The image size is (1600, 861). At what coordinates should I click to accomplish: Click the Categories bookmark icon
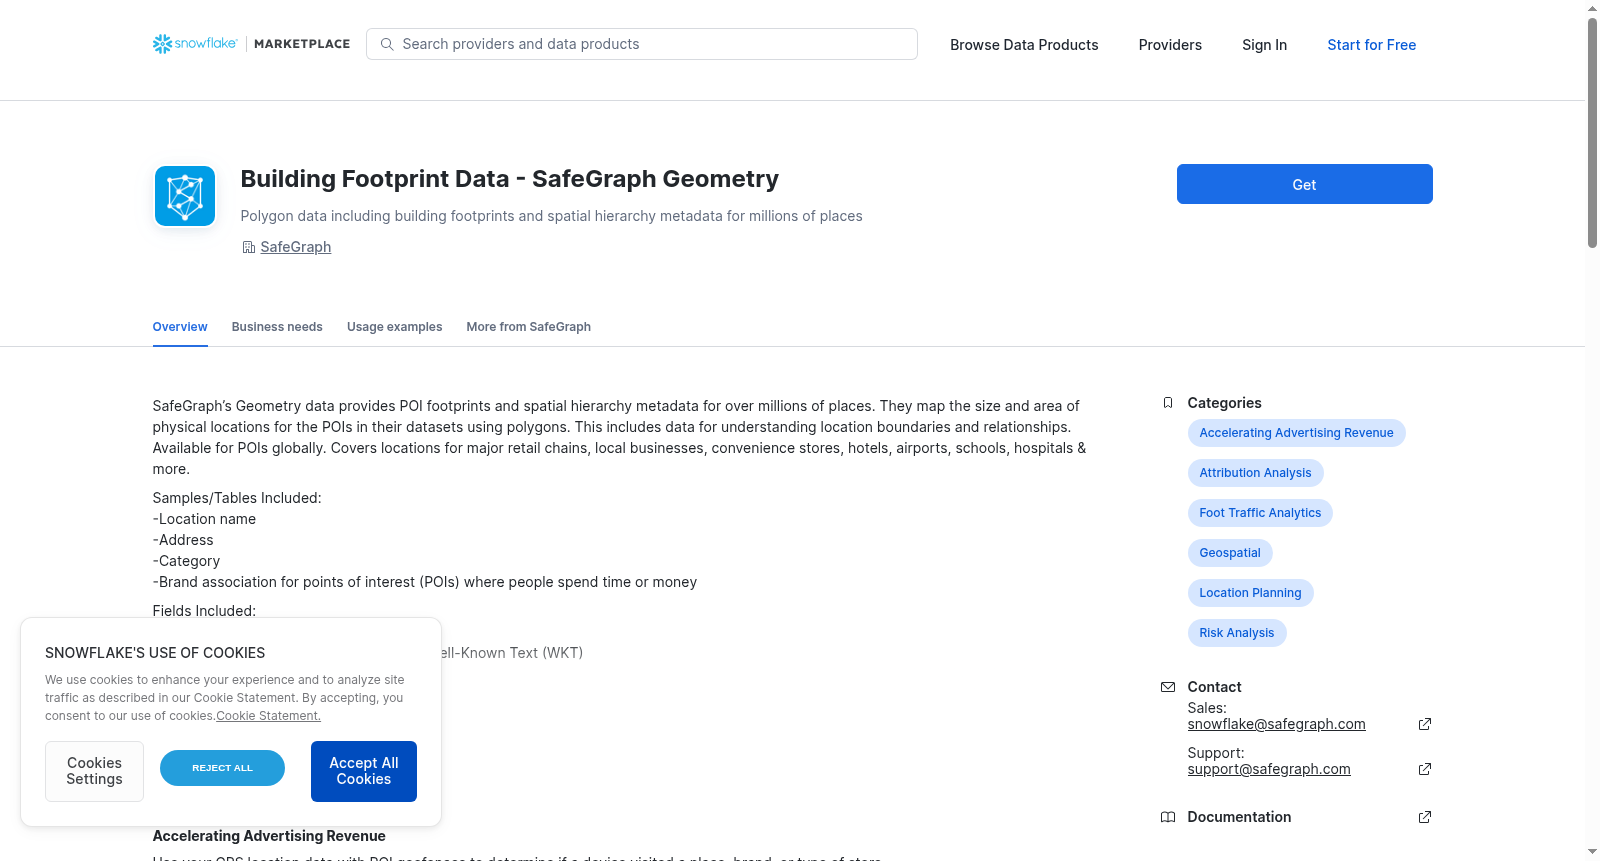pyautogui.click(x=1167, y=403)
